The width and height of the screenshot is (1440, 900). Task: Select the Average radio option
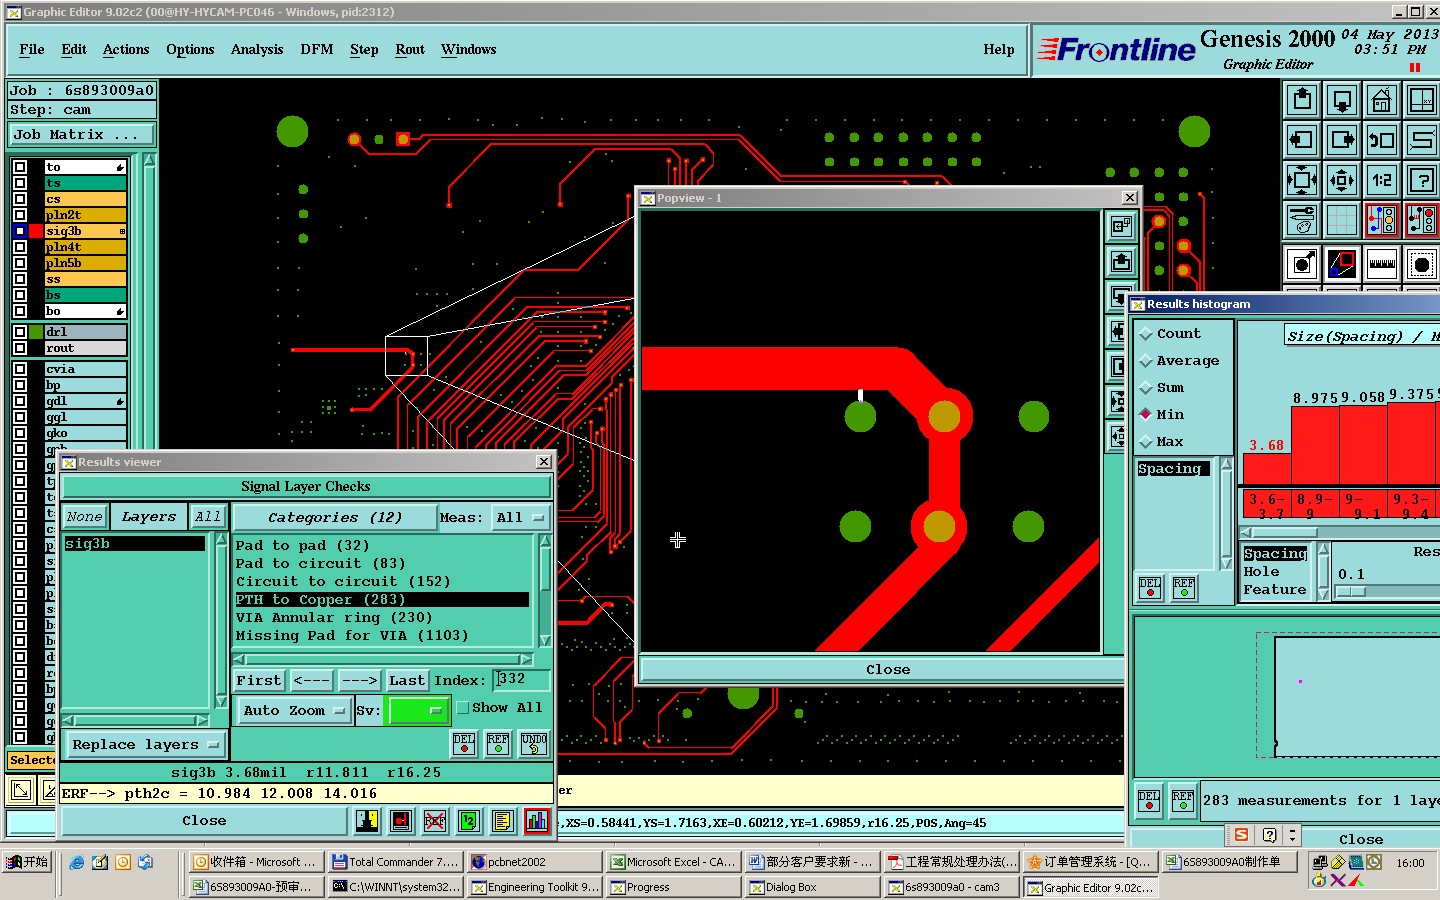point(1178,361)
